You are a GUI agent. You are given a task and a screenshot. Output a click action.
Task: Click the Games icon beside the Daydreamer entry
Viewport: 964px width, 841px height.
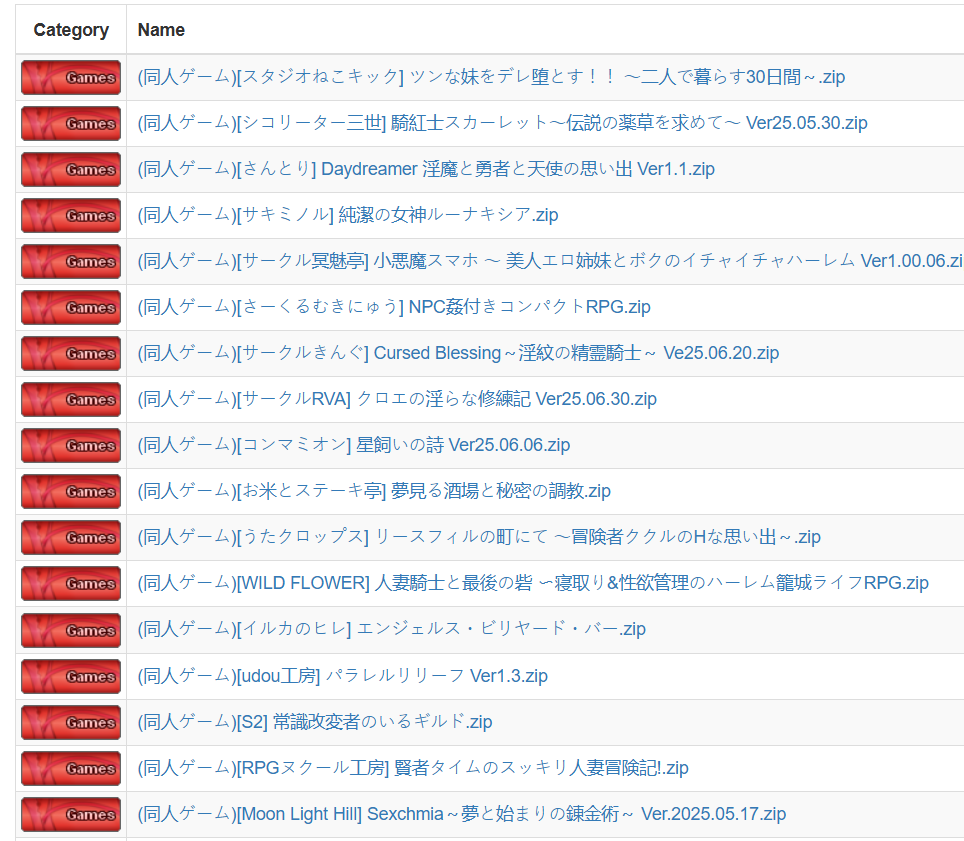tap(71, 170)
